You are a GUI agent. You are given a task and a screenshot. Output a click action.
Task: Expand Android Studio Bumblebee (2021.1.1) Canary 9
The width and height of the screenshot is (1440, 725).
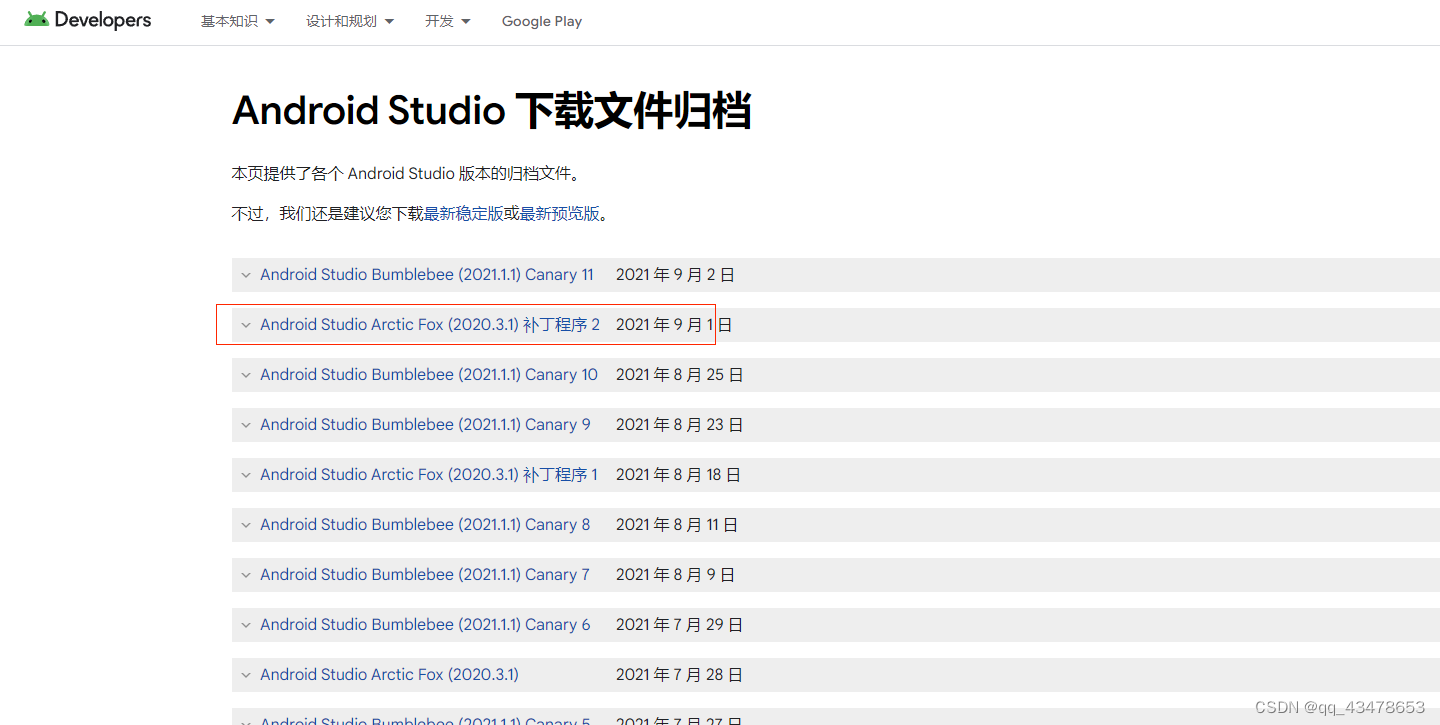(x=245, y=424)
